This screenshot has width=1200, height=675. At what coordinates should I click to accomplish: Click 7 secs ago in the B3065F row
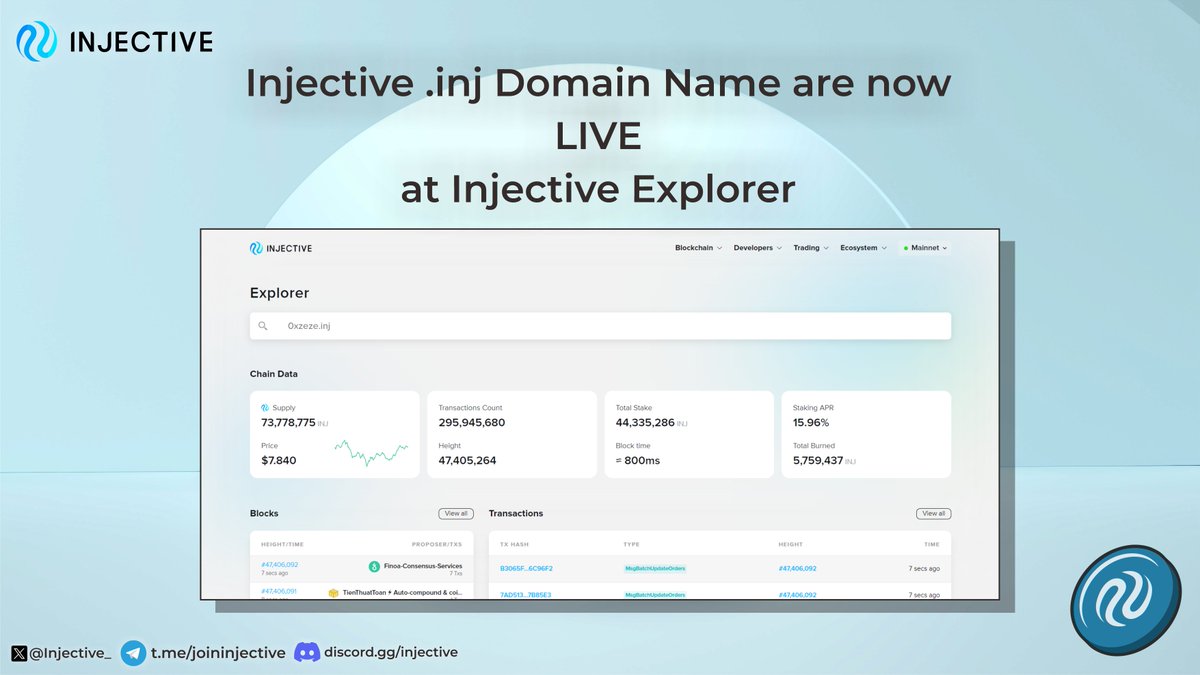click(924, 568)
